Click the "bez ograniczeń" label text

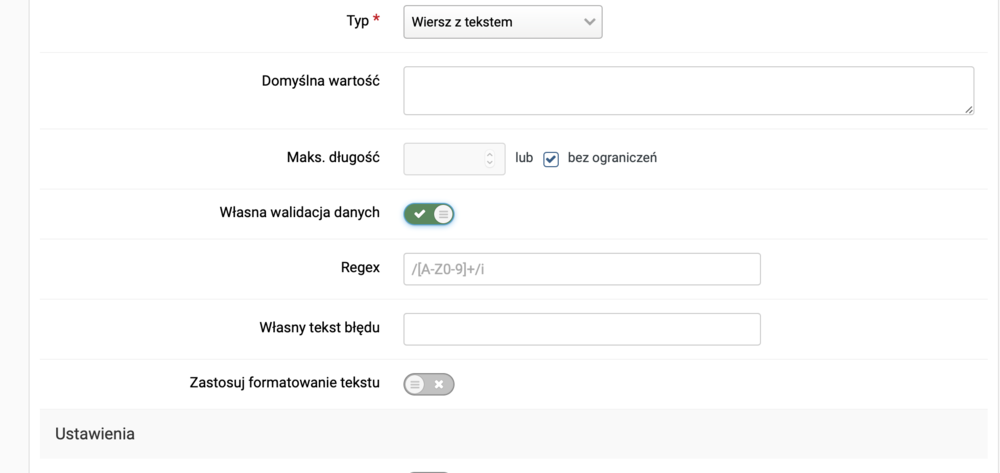(x=611, y=158)
